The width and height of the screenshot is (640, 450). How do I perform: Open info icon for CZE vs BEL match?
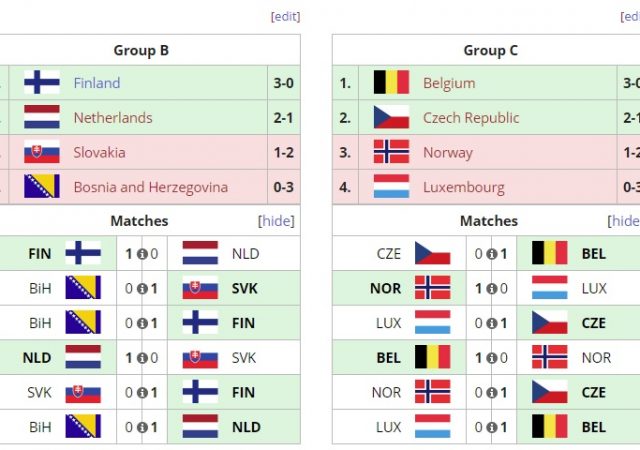point(492,254)
